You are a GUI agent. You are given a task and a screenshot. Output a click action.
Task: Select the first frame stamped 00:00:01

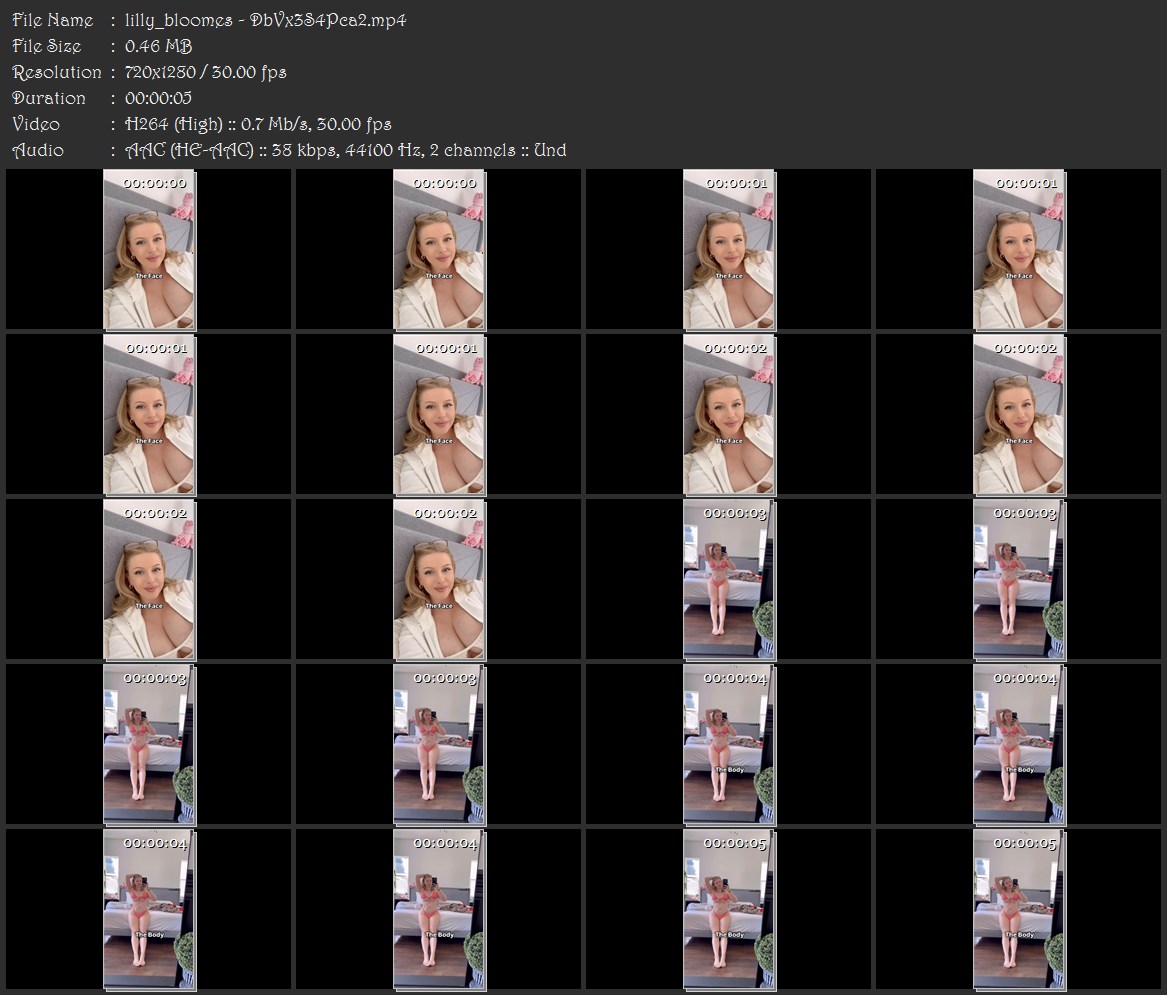click(729, 249)
